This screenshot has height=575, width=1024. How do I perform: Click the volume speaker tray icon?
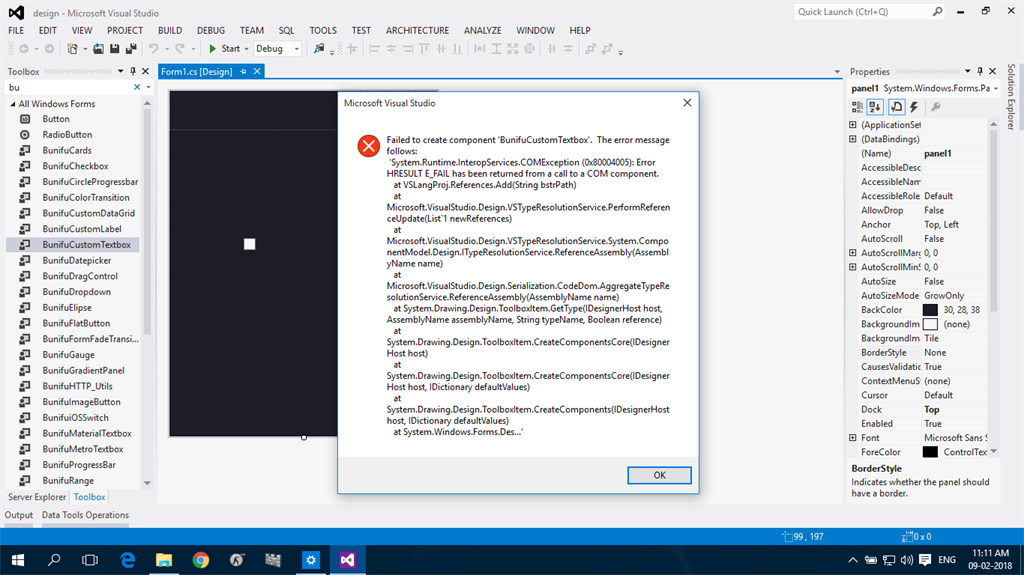pyautogui.click(x=907, y=560)
